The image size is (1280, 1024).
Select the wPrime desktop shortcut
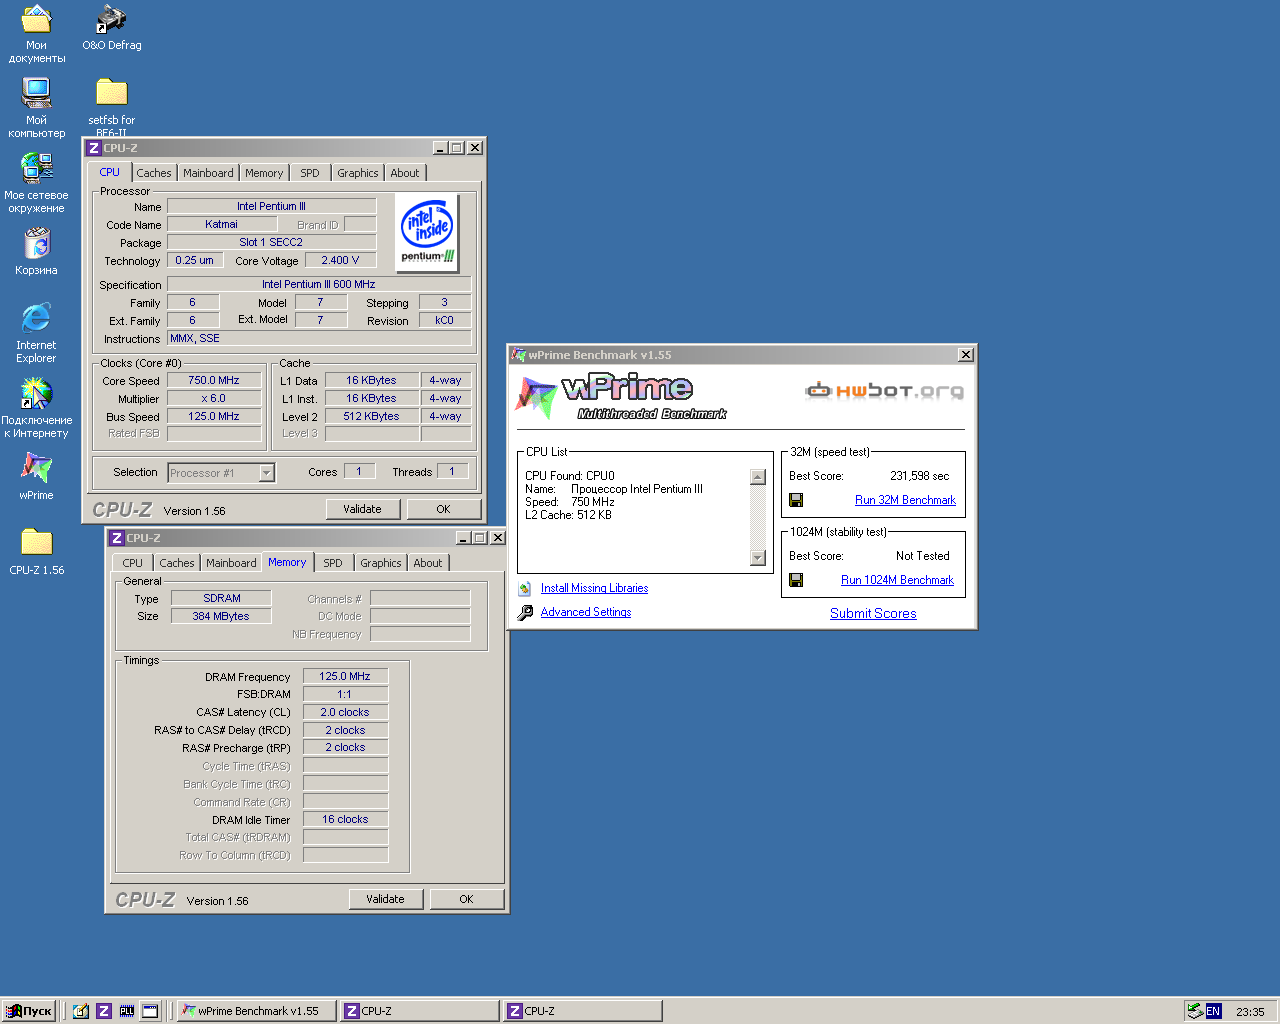(36, 477)
